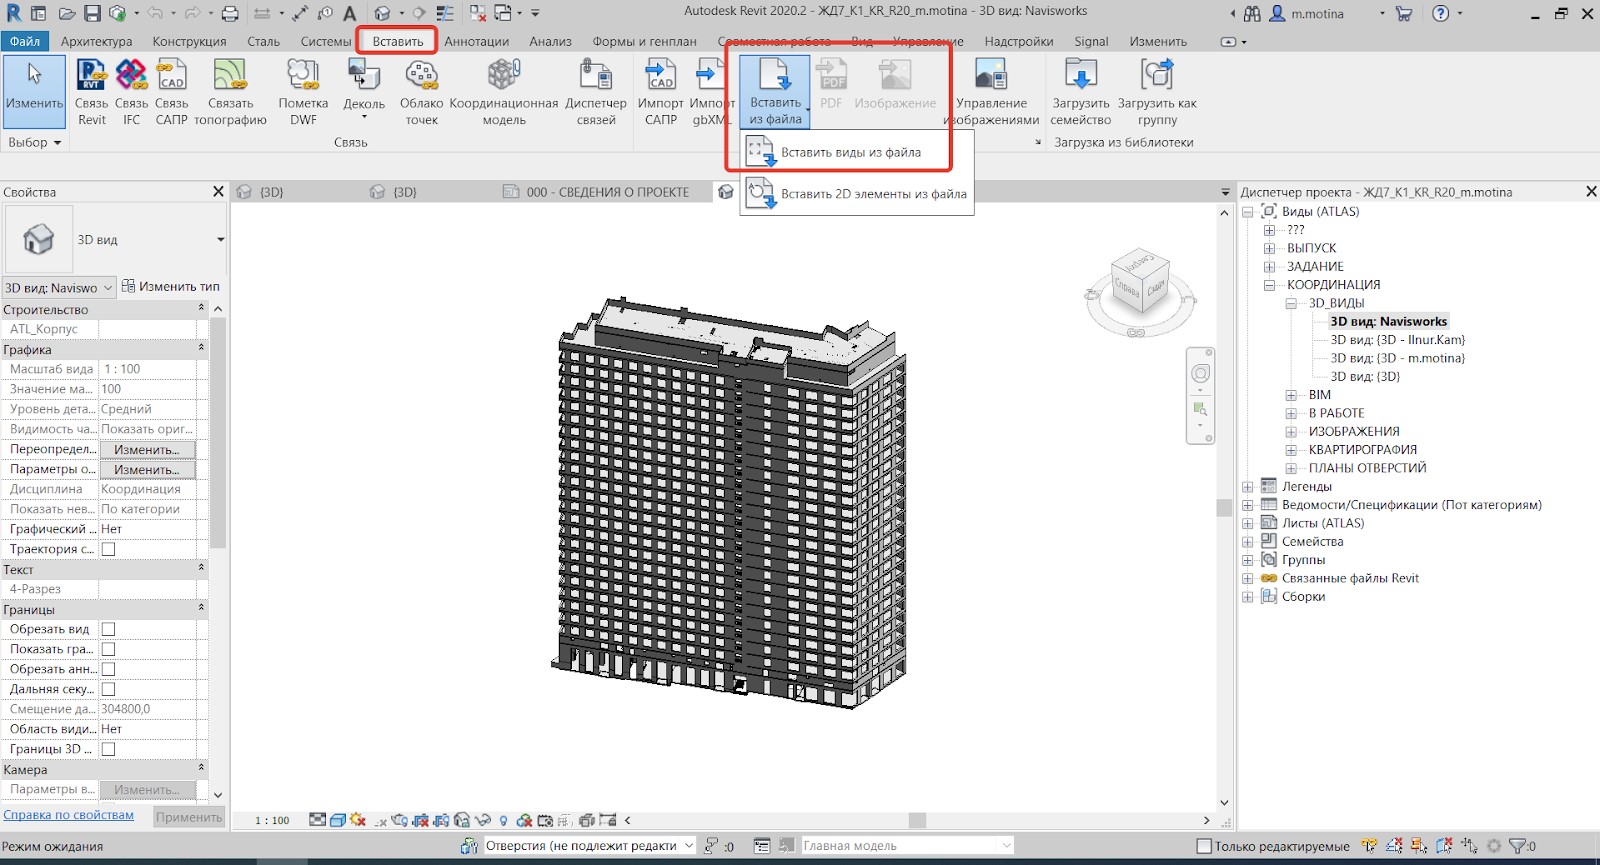This screenshot has height=865, width=1600.
Task: Click the detail level icon in view control bar
Action: click(x=317, y=820)
